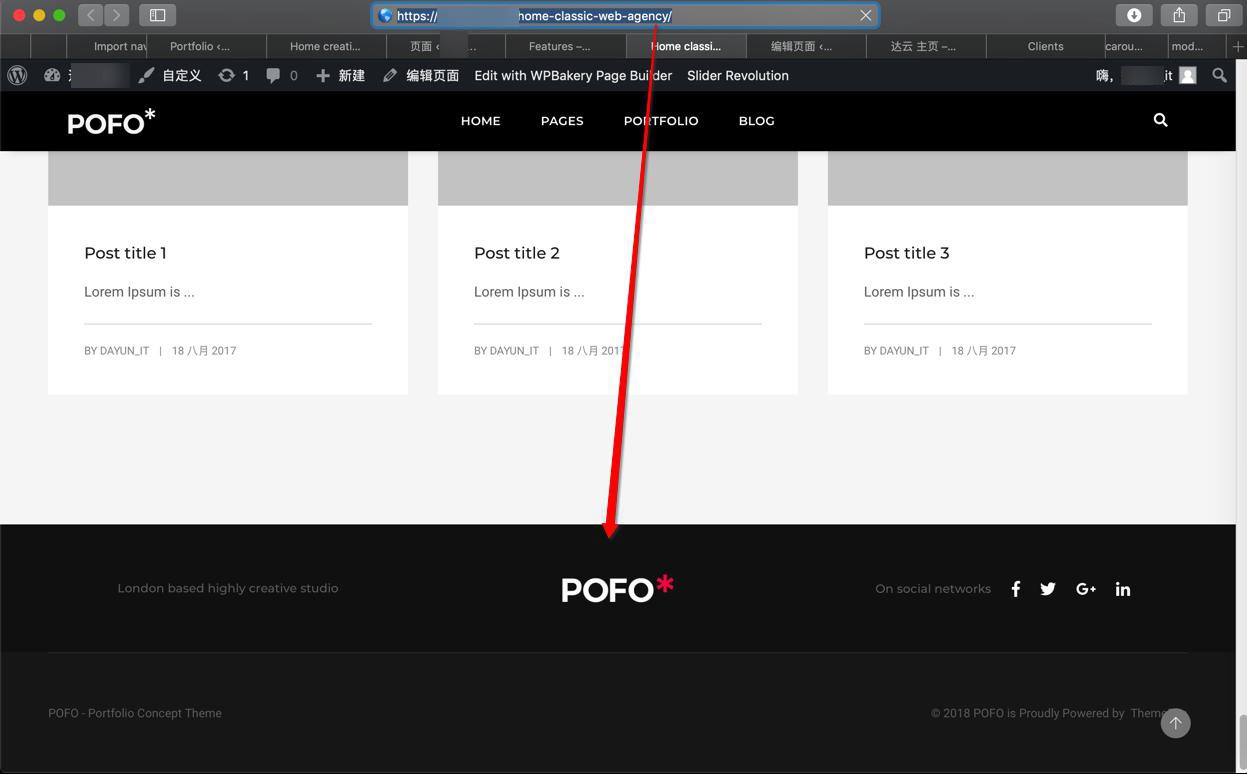Open footer Google Plus icon
The image size is (1247, 774).
pyautogui.click(x=1086, y=589)
